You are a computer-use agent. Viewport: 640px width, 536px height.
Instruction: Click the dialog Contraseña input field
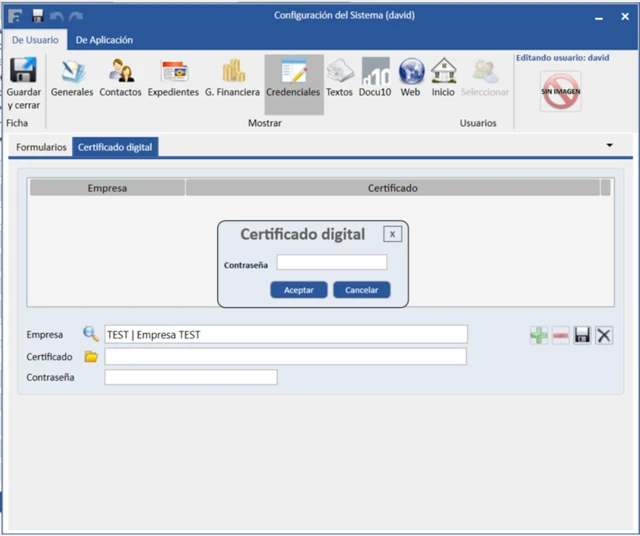(331, 263)
